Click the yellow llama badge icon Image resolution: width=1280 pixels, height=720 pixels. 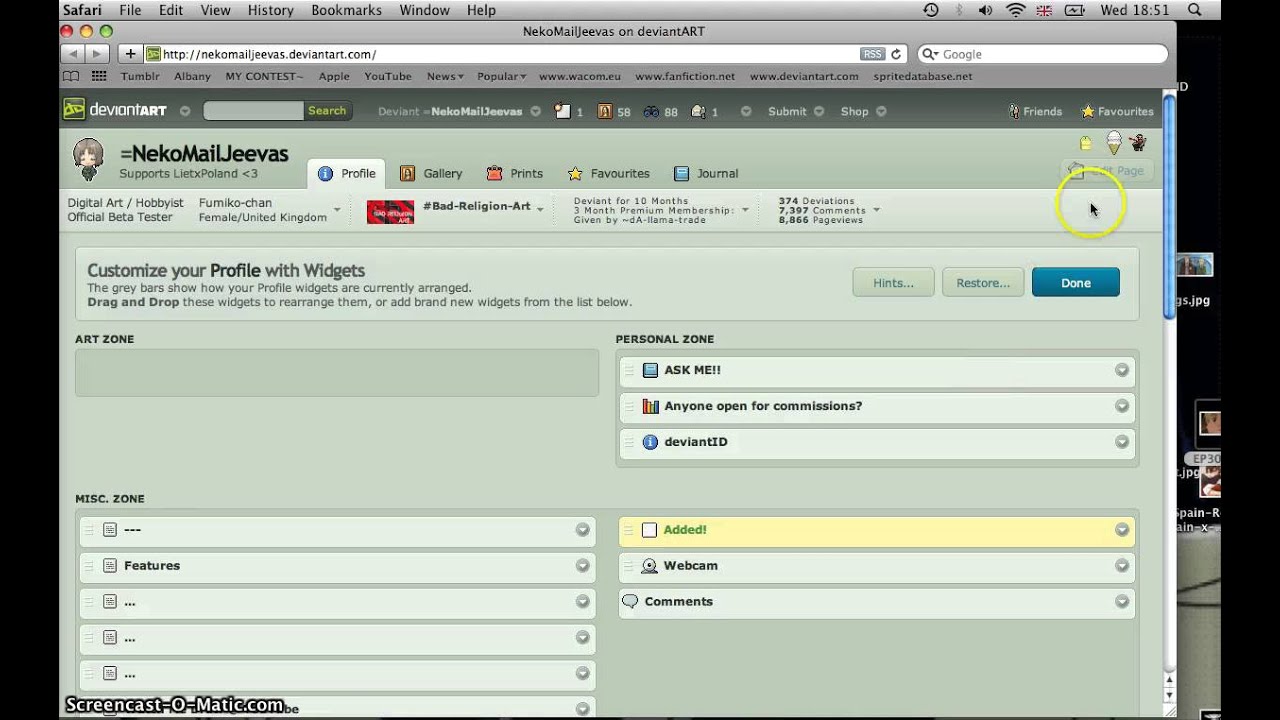pos(1086,143)
